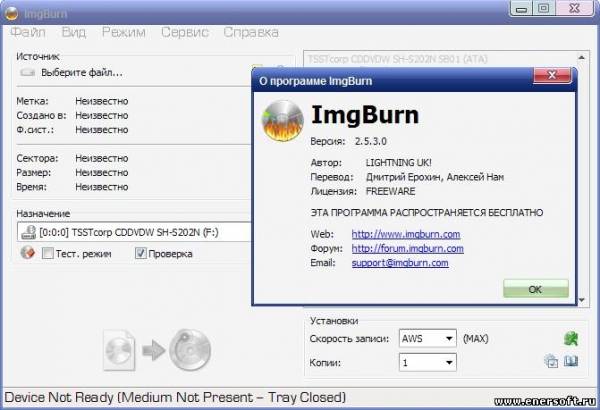Click the ImgBurn flaming disc logo
This screenshot has height=410, width=600.
coord(282,121)
